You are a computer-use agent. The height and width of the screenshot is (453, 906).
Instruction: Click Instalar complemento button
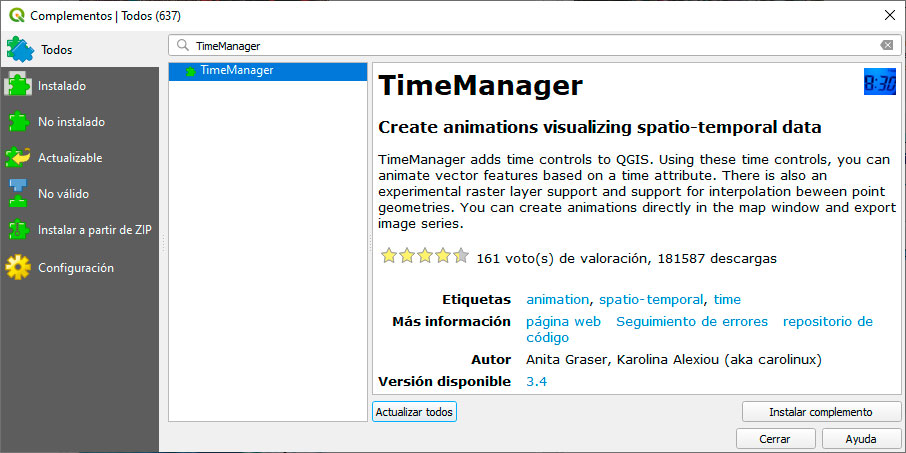[x=820, y=412]
